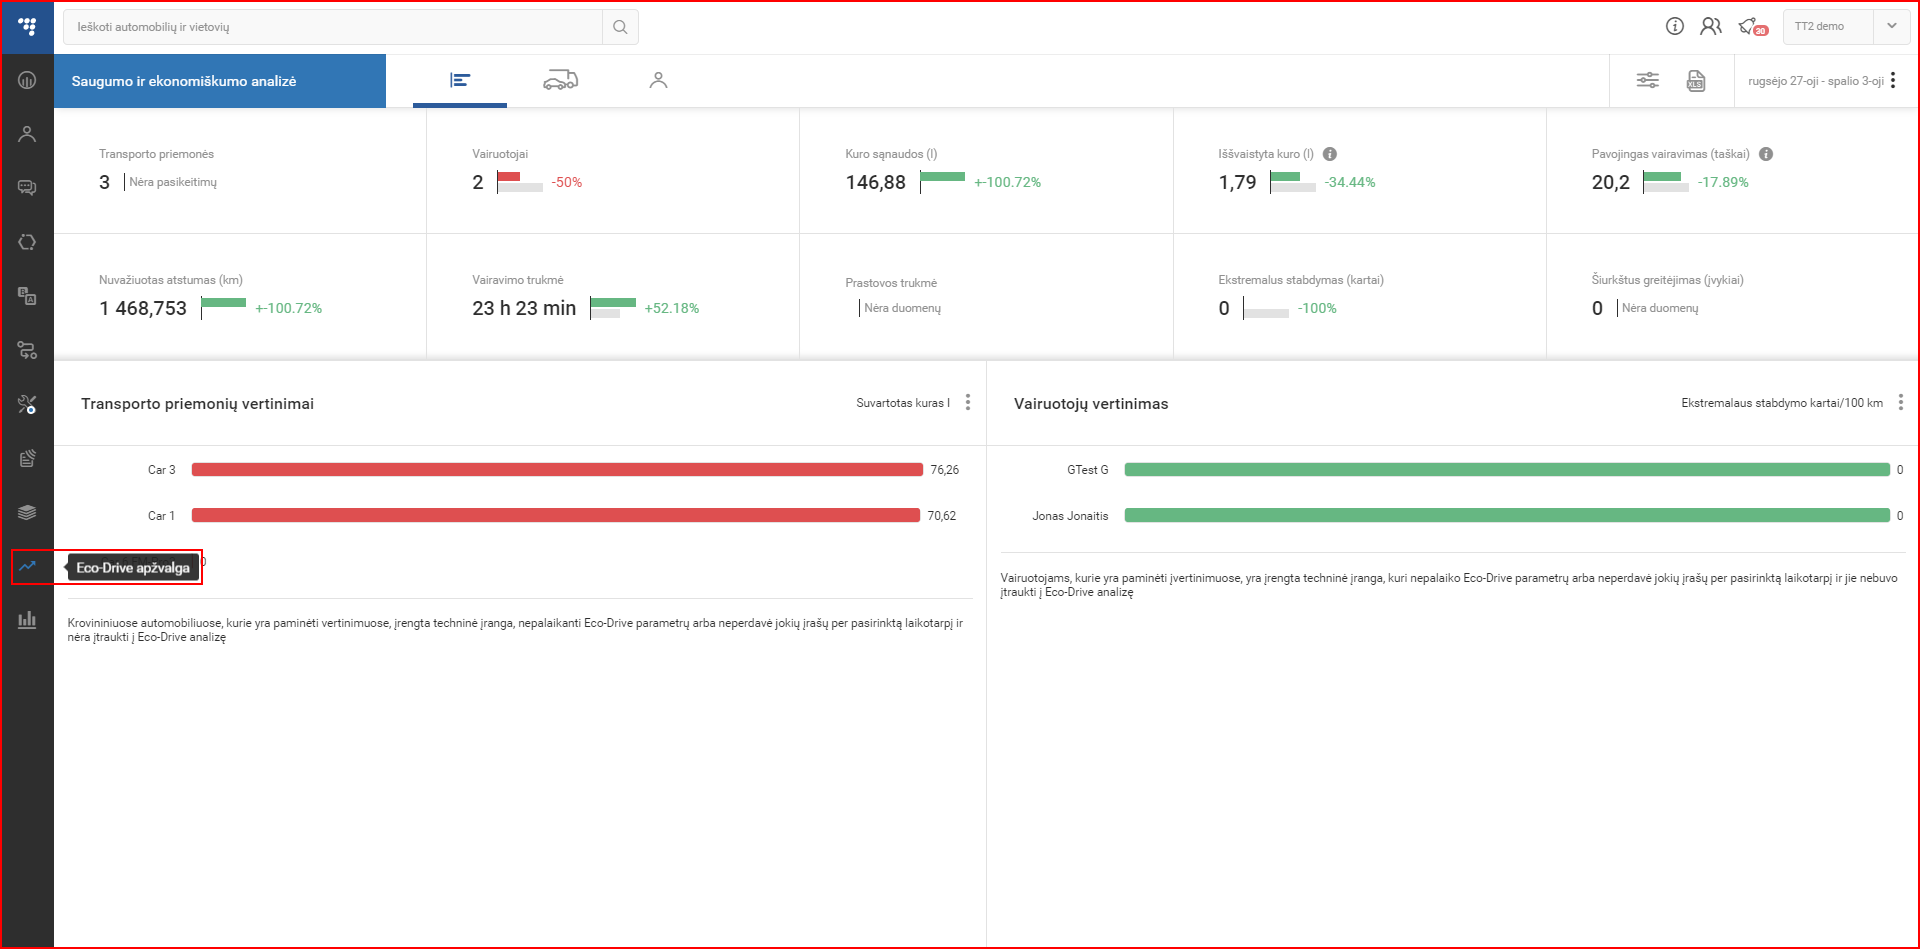Click the Vairavimo trukmė value 23 h 23 min

click(524, 308)
